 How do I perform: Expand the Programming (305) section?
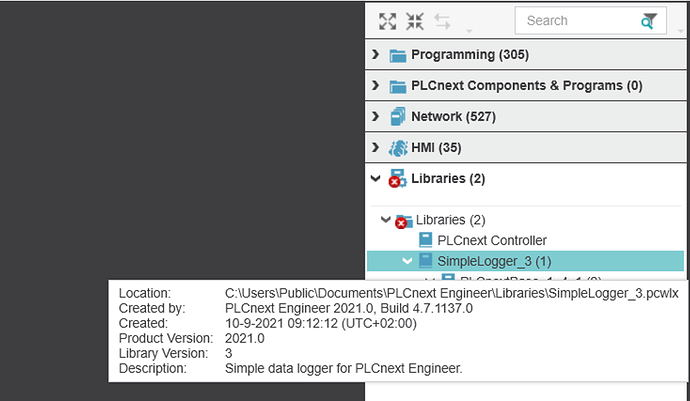click(x=375, y=54)
